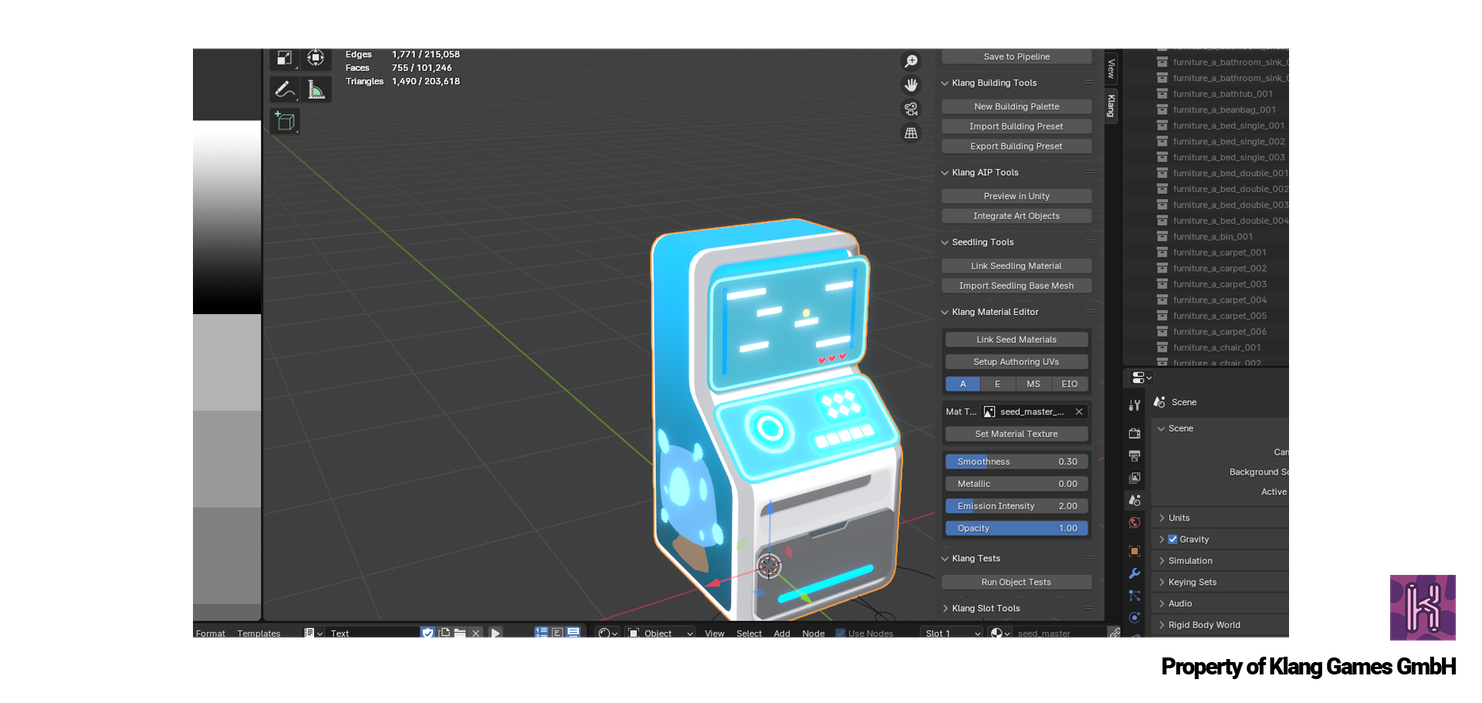Switch perspective/orthographic grid icon
The width and height of the screenshot is (1482, 703).
(911, 133)
